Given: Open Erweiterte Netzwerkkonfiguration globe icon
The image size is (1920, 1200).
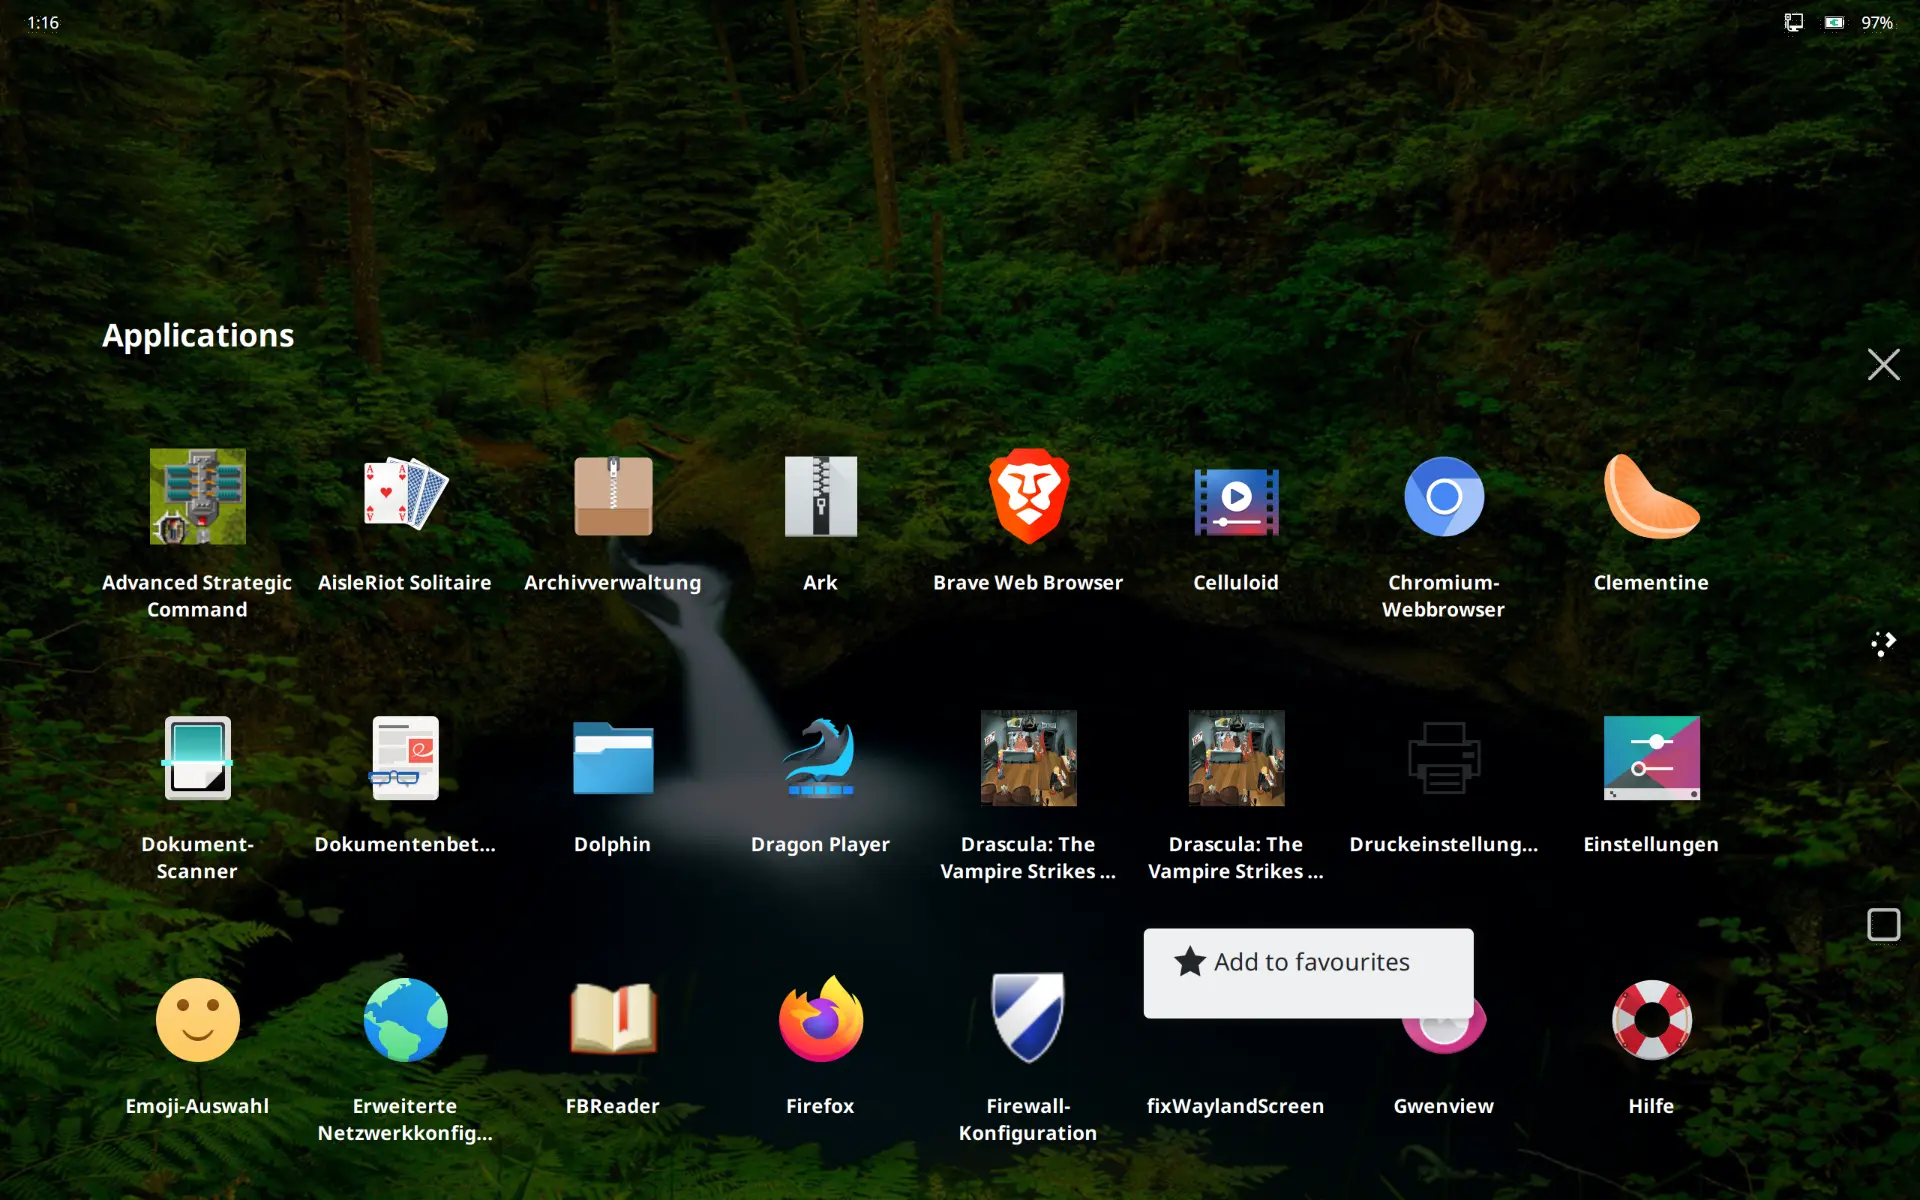Looking at the screenshot, I should coord(405,1020).
